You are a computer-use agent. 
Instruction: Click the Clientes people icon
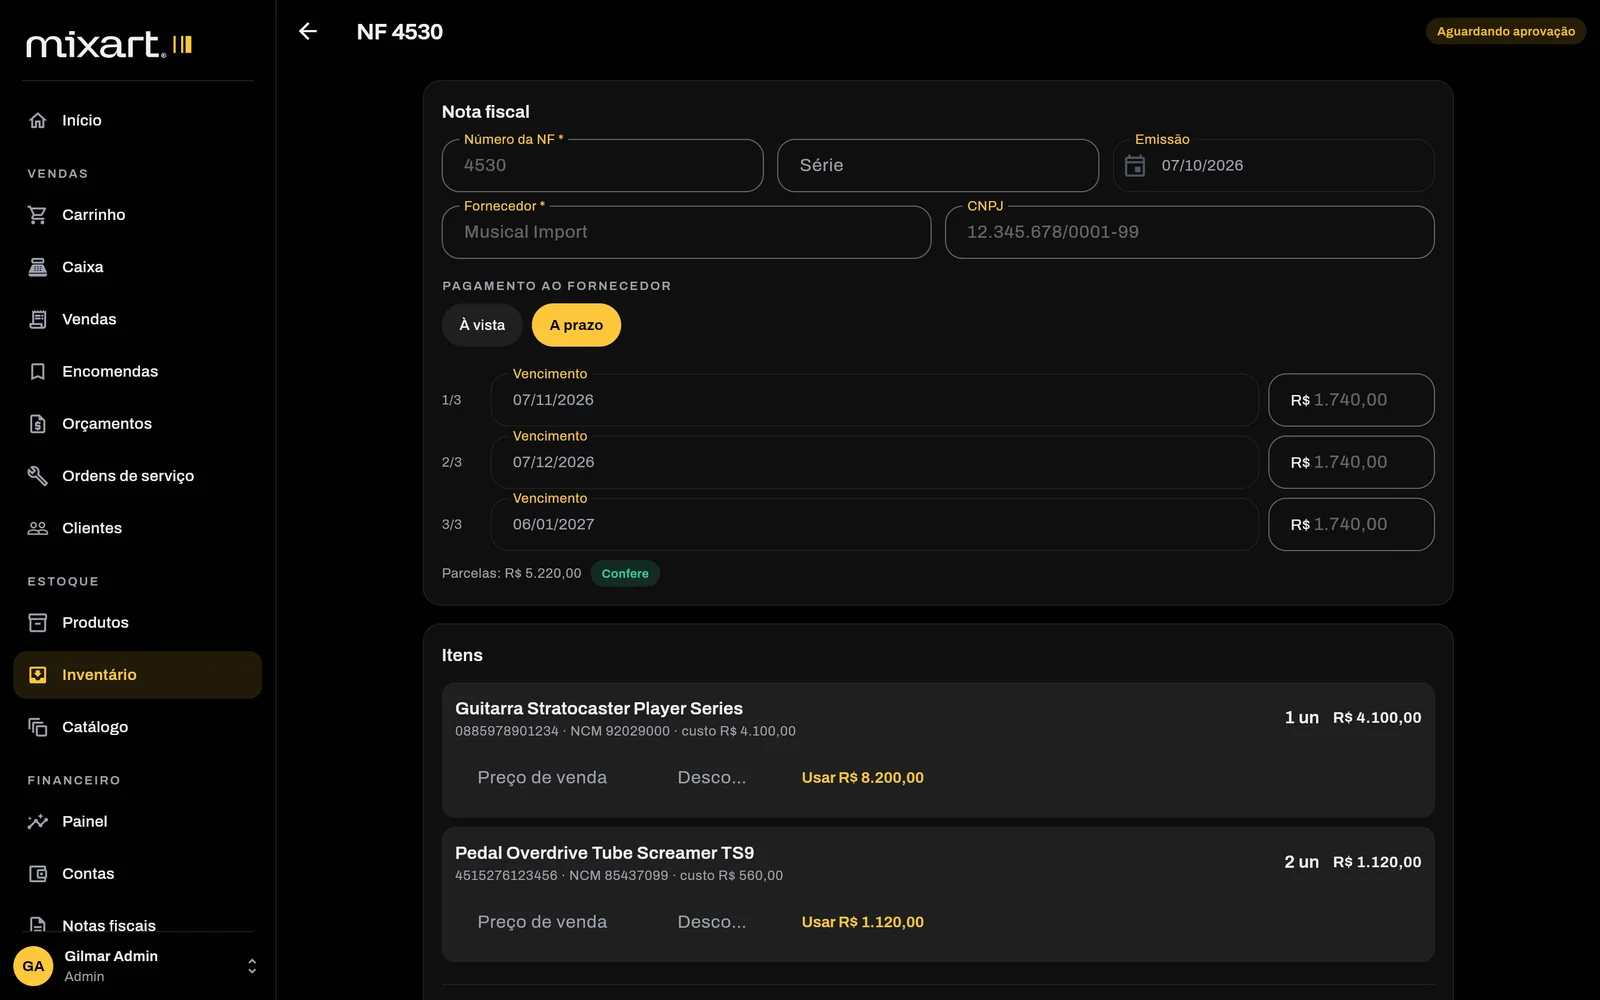click(x=38, y=528)
